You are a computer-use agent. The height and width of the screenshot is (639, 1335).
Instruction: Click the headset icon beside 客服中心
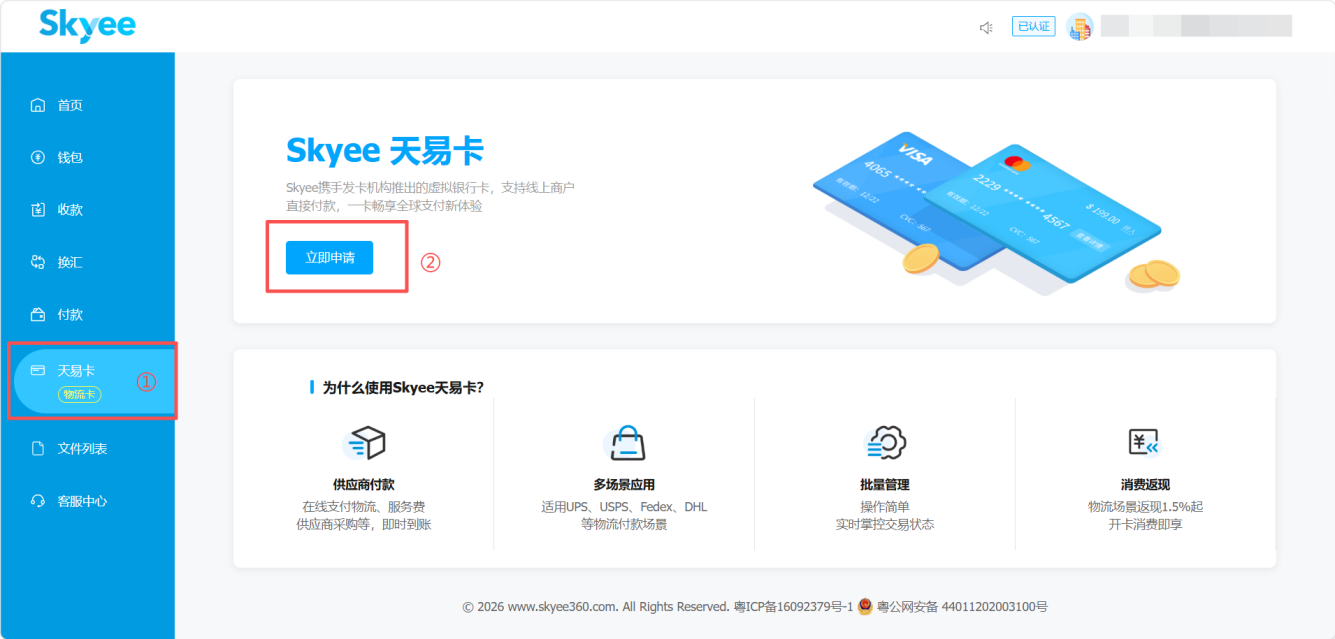pos(38,501)
